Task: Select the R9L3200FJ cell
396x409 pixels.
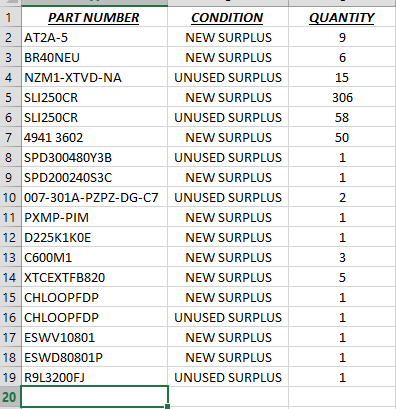Action: point(94,377)
